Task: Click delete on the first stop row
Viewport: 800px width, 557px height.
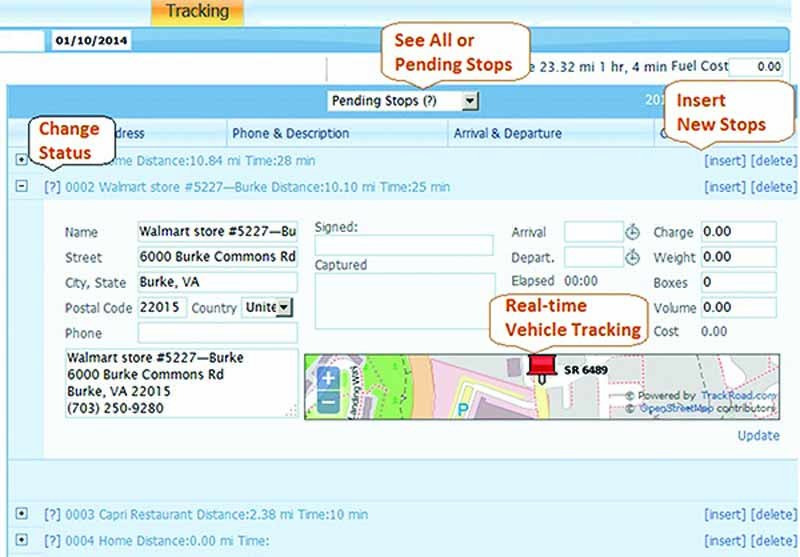Action: 773,161
